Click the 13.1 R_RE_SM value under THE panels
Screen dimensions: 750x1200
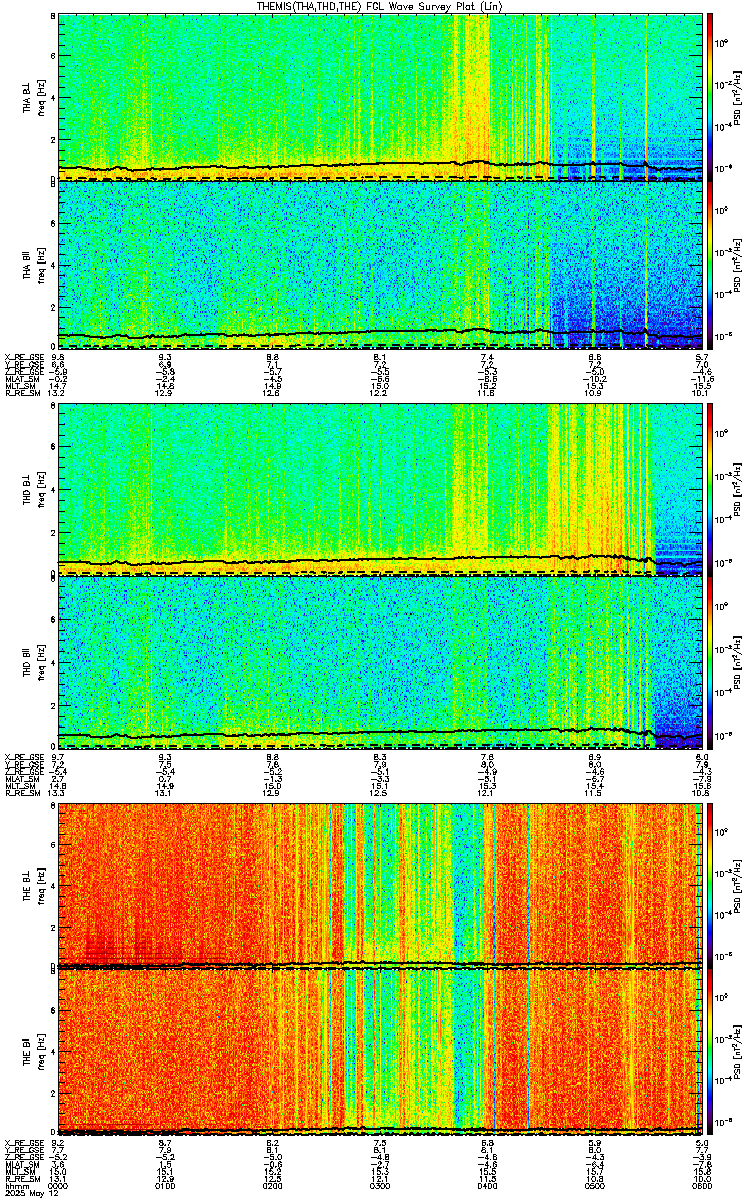point(58,1180)
